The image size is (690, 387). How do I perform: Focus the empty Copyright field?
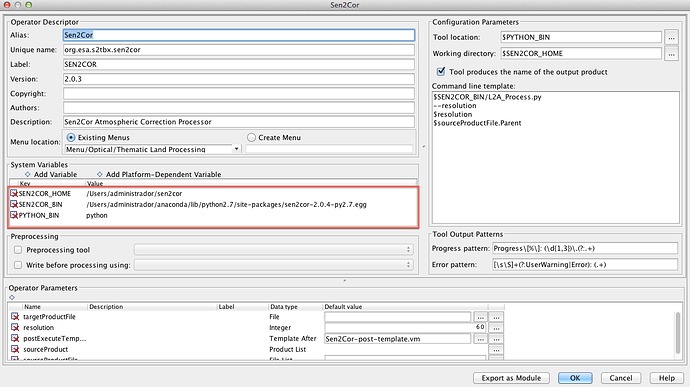pos(239,93)
